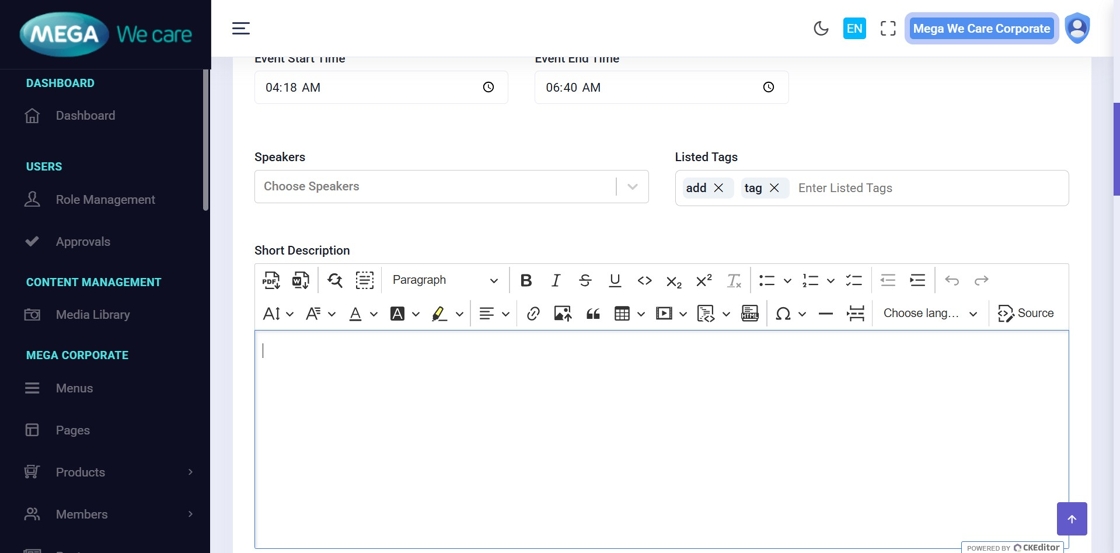Open the Choose language dropdown
This screenshot has height=553, width=1120.
click(930, 314)
